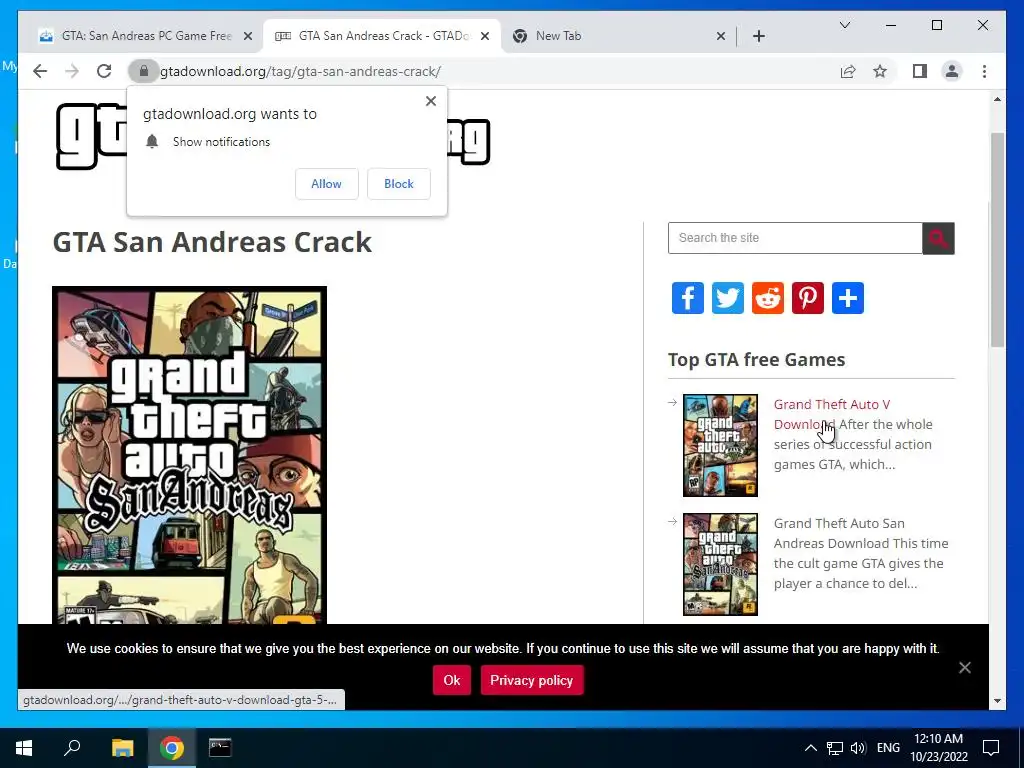Reload the current page

point(104,71)
